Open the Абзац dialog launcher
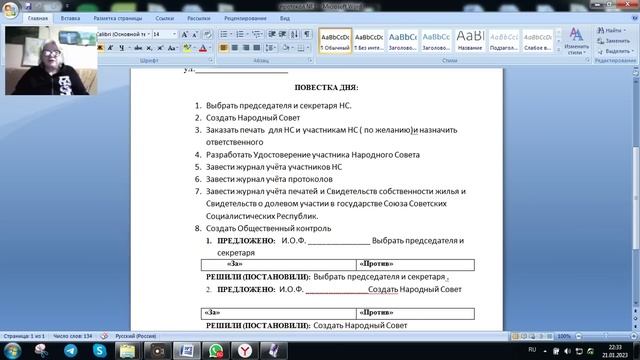 (310, 60)
